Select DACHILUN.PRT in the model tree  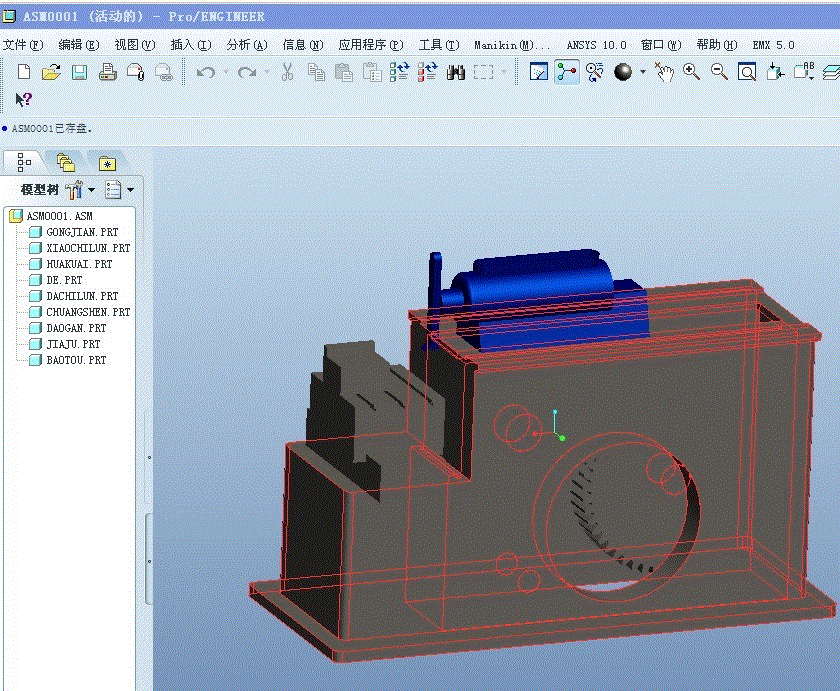tap(82, 296)
